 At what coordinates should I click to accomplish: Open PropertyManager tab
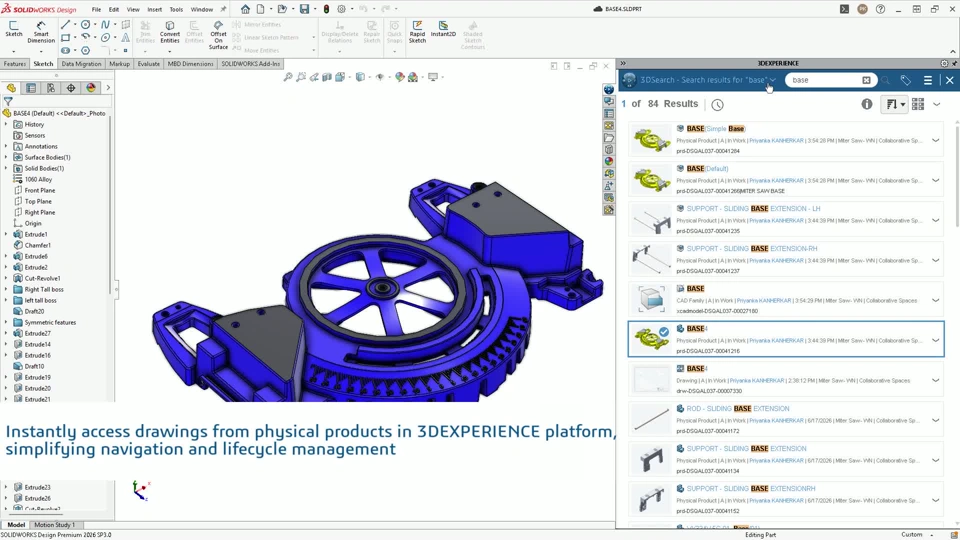pos(31,88)
